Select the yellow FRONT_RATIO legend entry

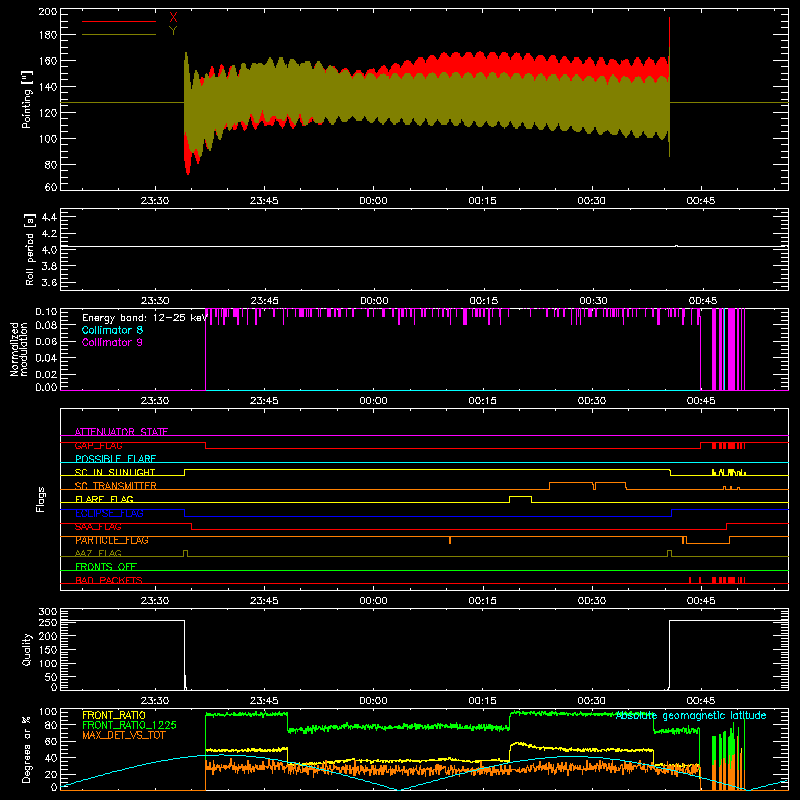point(114,715)
